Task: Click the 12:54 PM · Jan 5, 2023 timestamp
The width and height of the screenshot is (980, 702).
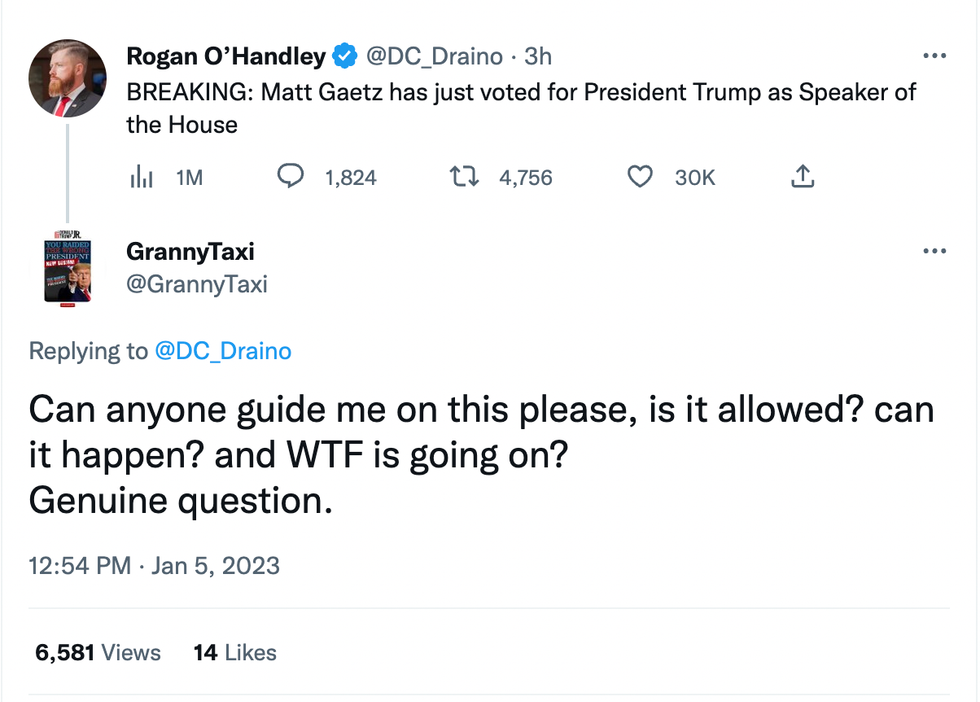Action: pos(154,566)
